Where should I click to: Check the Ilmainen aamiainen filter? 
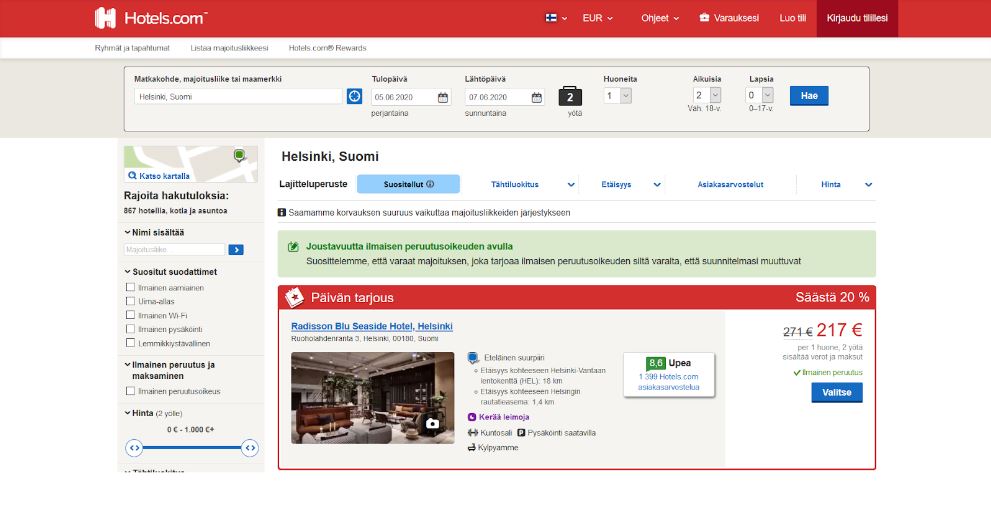[x=130, y=287]
